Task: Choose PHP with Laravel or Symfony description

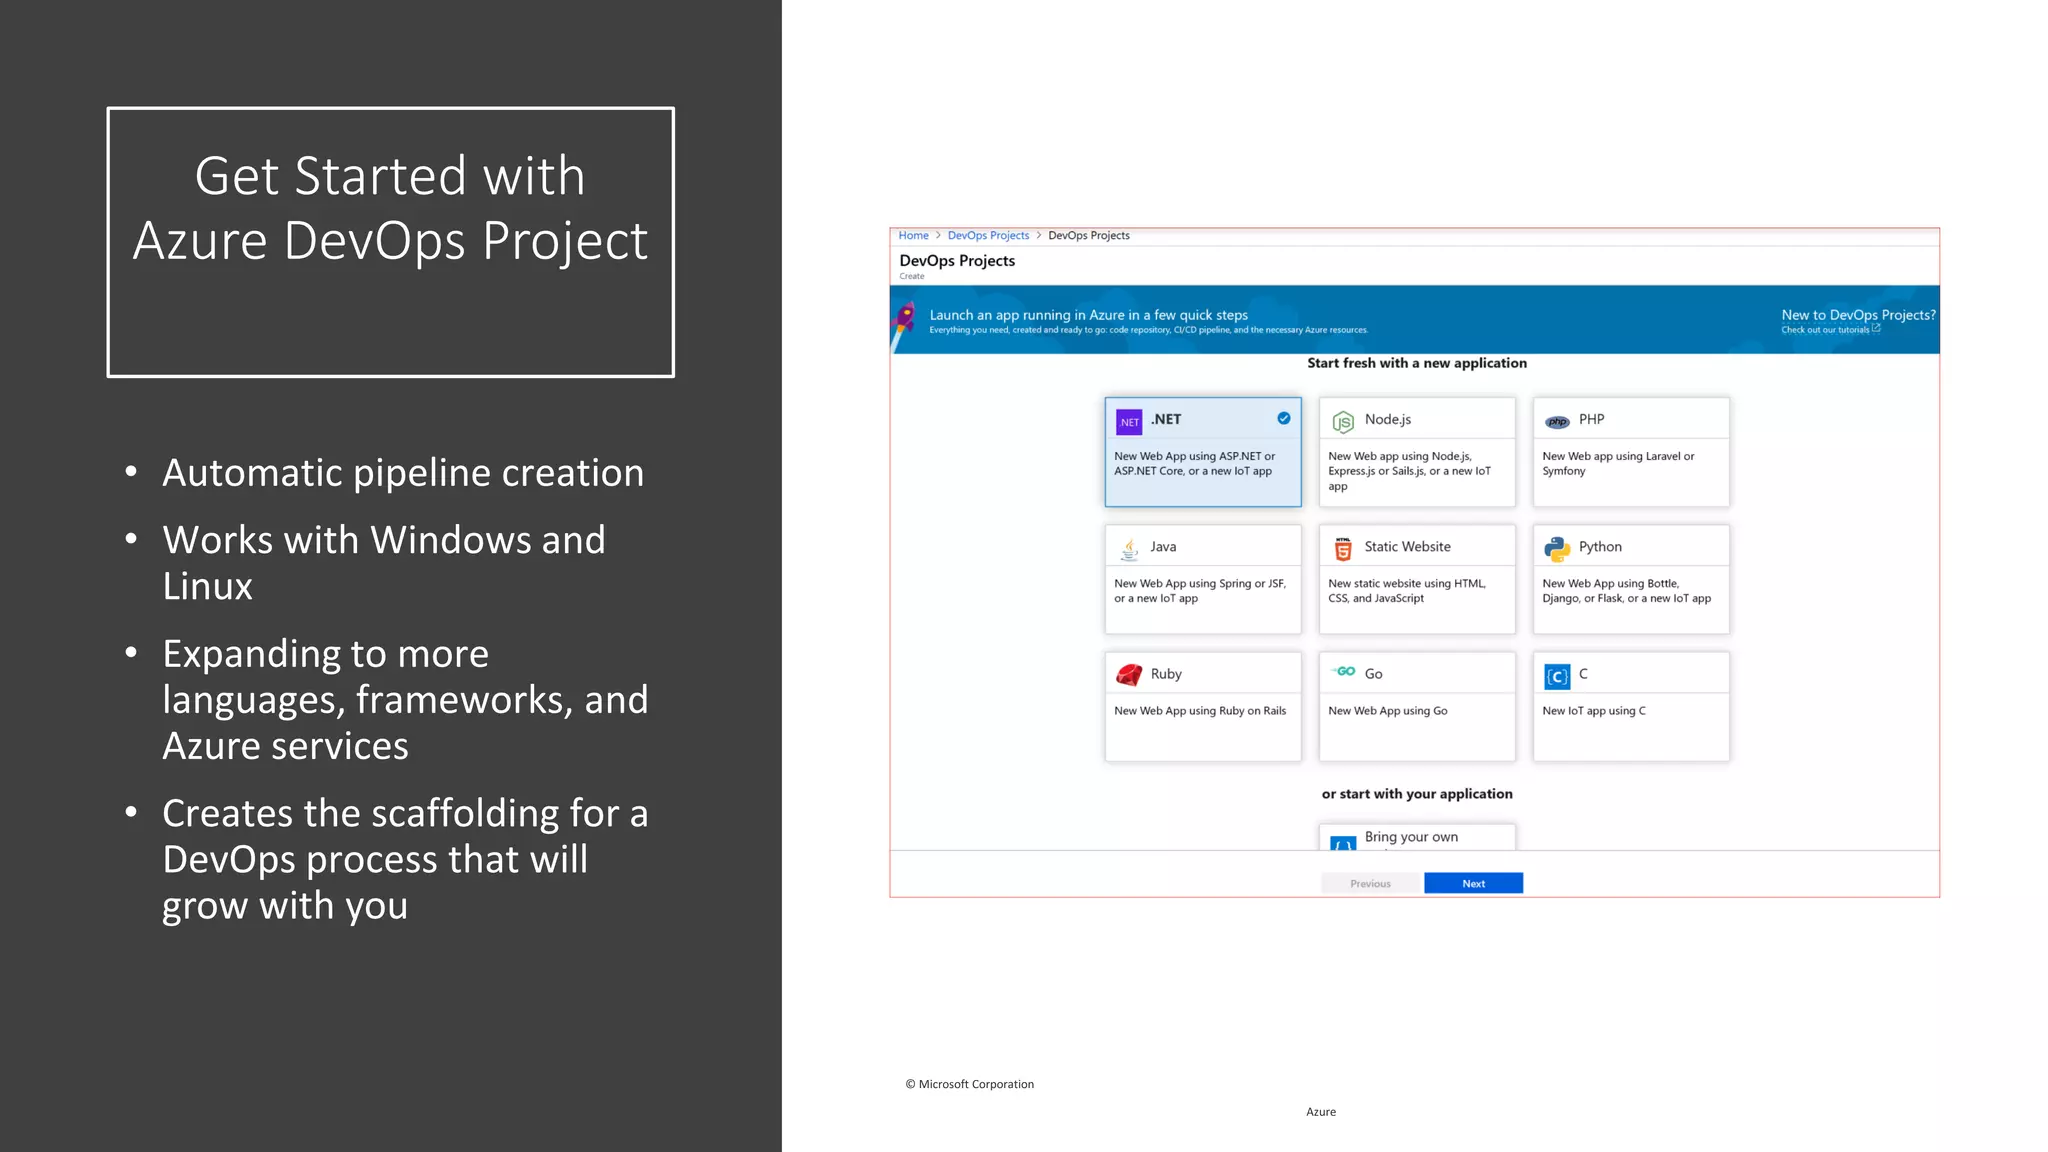Action: pos(1618,464)
